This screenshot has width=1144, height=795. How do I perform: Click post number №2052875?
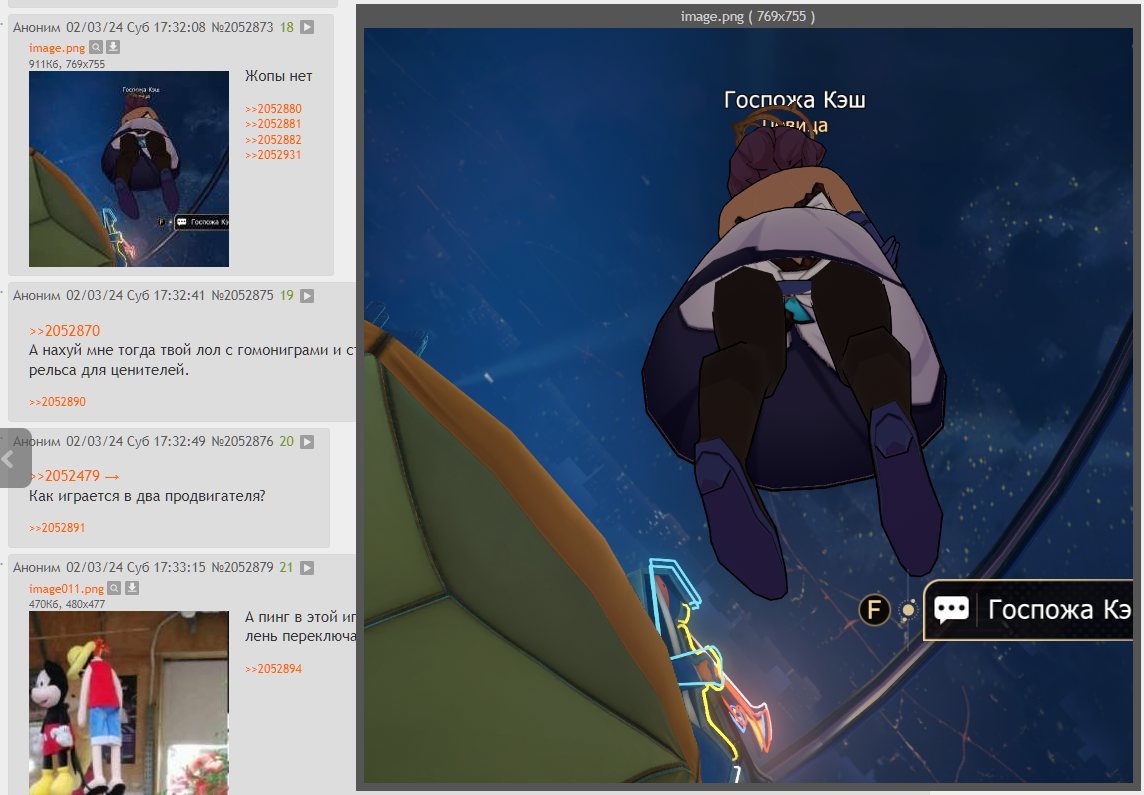click(x=242, y=295)
